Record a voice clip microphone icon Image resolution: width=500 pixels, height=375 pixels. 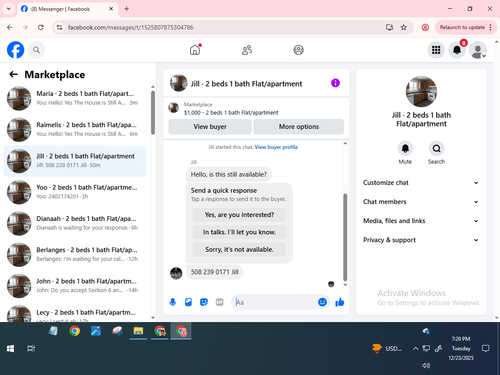(173, 302)
